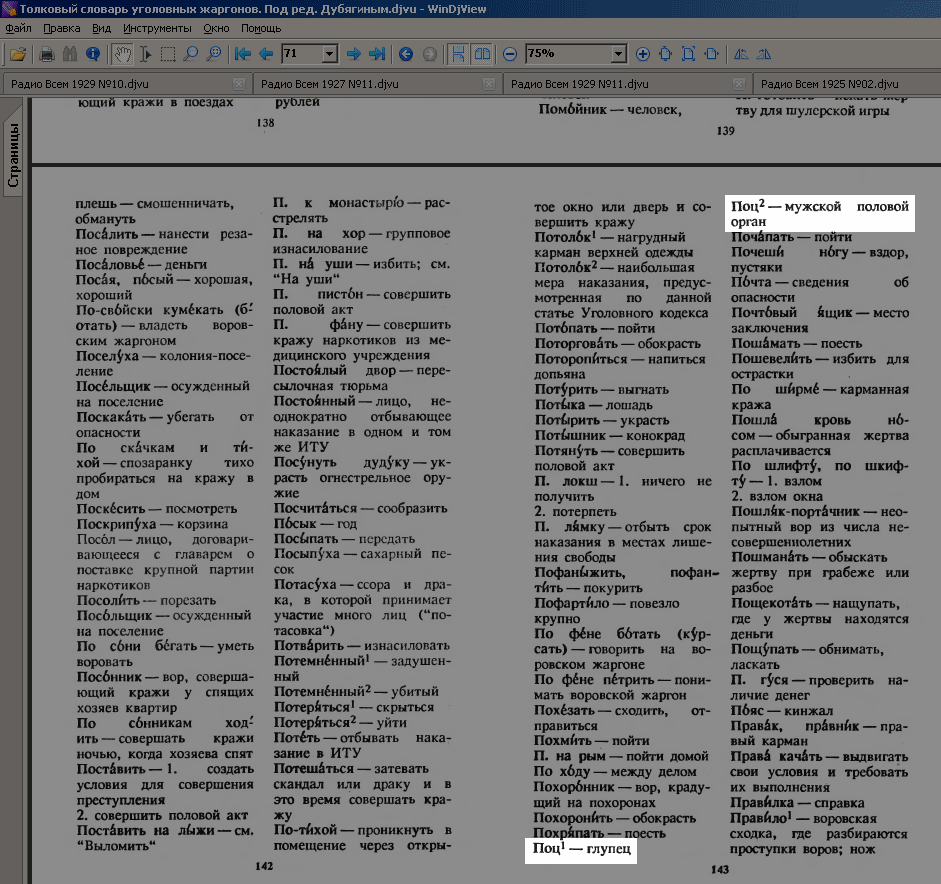Click the entry 'Потыка — лошадь'

click(x=593, y=405)
